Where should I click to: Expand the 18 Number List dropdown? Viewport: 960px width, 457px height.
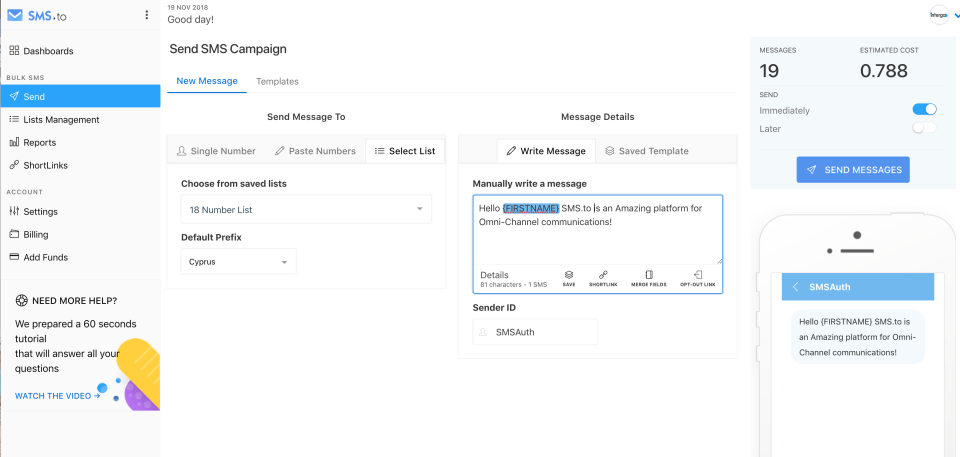point(306,210)
